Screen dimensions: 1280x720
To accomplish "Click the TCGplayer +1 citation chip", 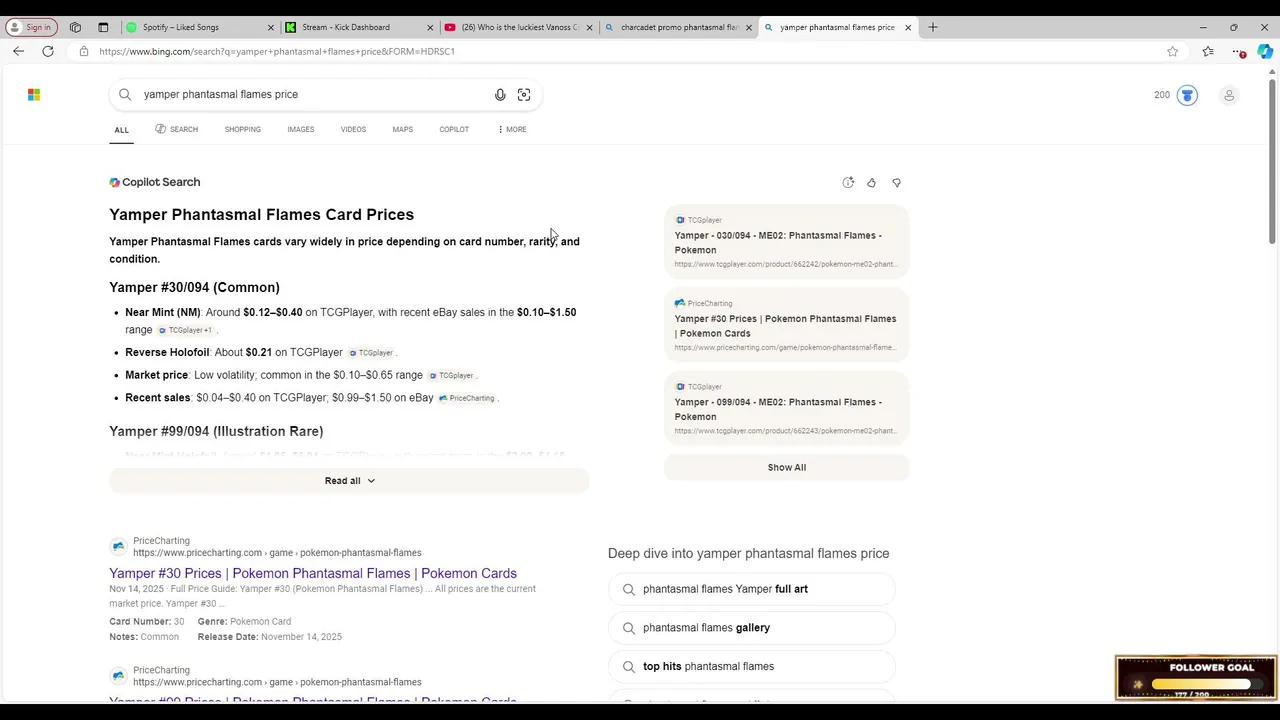I will point(187,330).
